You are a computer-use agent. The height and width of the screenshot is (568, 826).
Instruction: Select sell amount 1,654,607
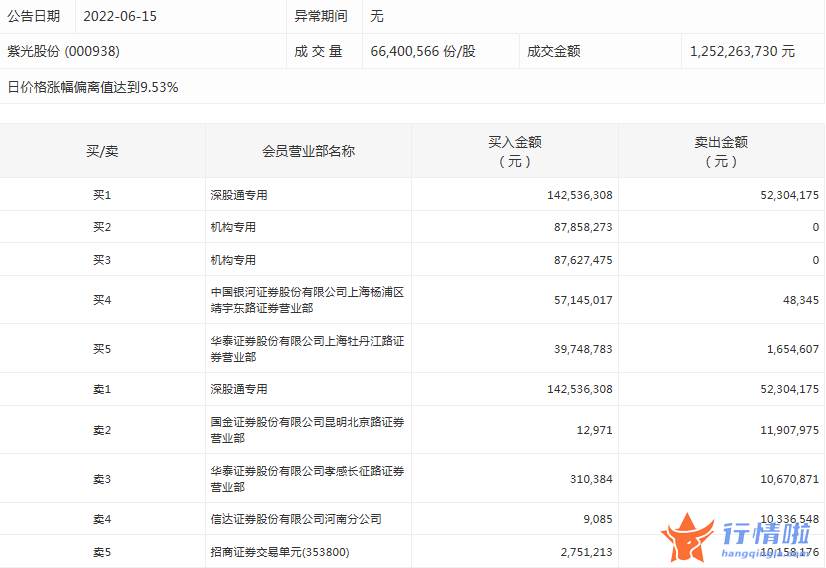click(x=793, y=349)
